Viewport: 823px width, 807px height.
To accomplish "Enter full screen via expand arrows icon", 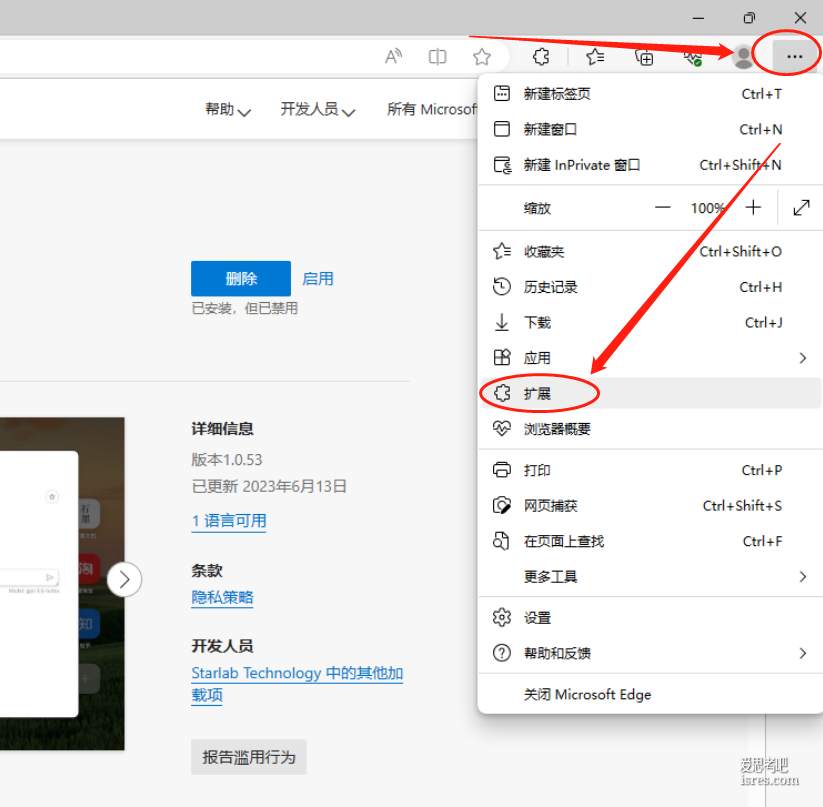I will (801, 208).
